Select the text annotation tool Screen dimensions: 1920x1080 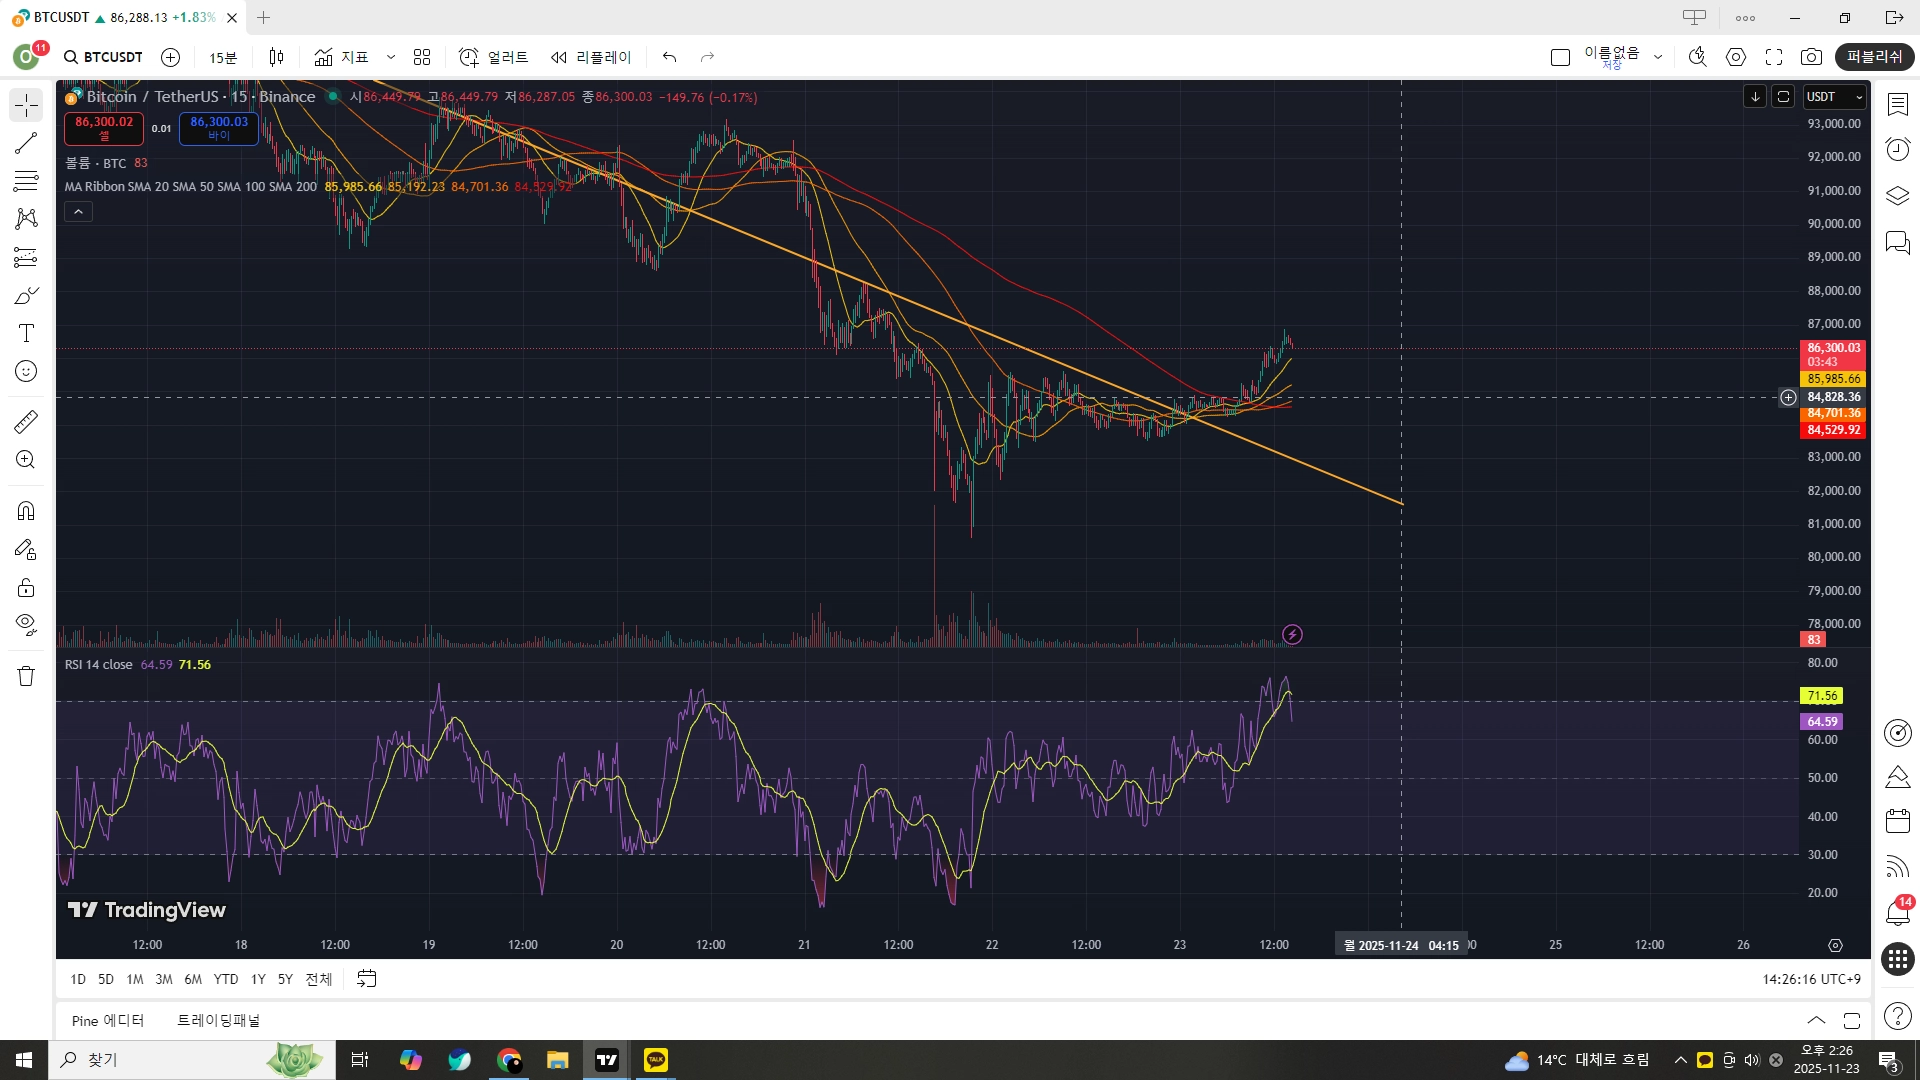pyautogui.click(x=26, y=333)
